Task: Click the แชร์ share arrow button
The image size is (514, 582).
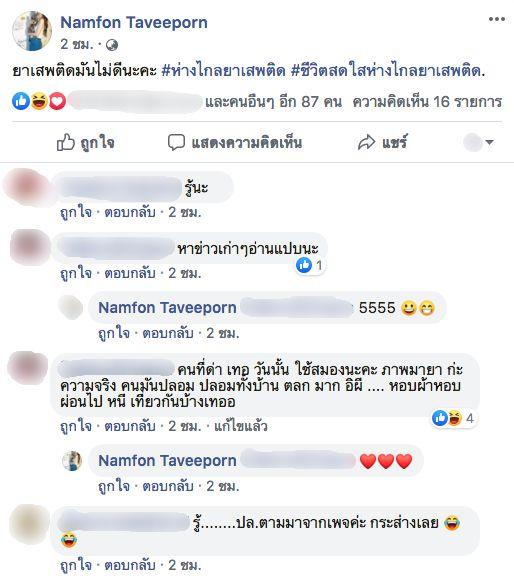Action: pos(382,143)
